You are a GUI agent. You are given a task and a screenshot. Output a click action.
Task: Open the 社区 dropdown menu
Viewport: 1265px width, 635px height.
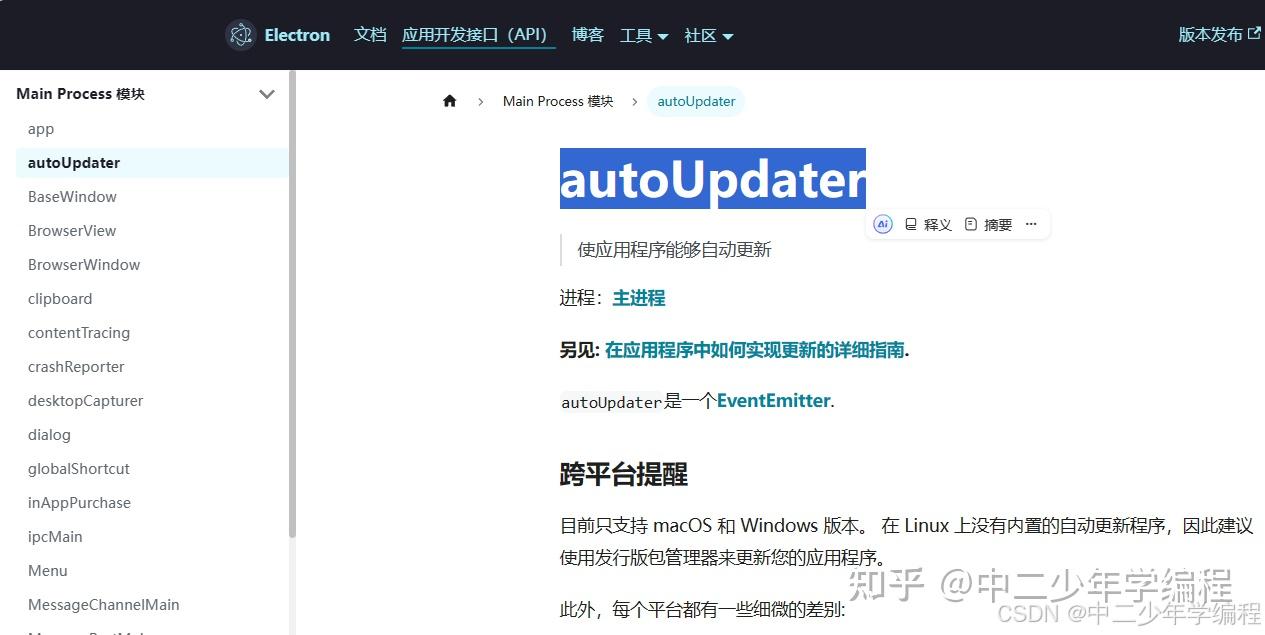[x=708, y=35]
